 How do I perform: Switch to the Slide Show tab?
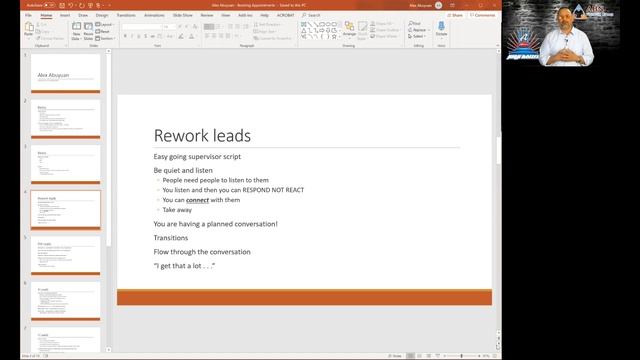click(x=182, y=15)
